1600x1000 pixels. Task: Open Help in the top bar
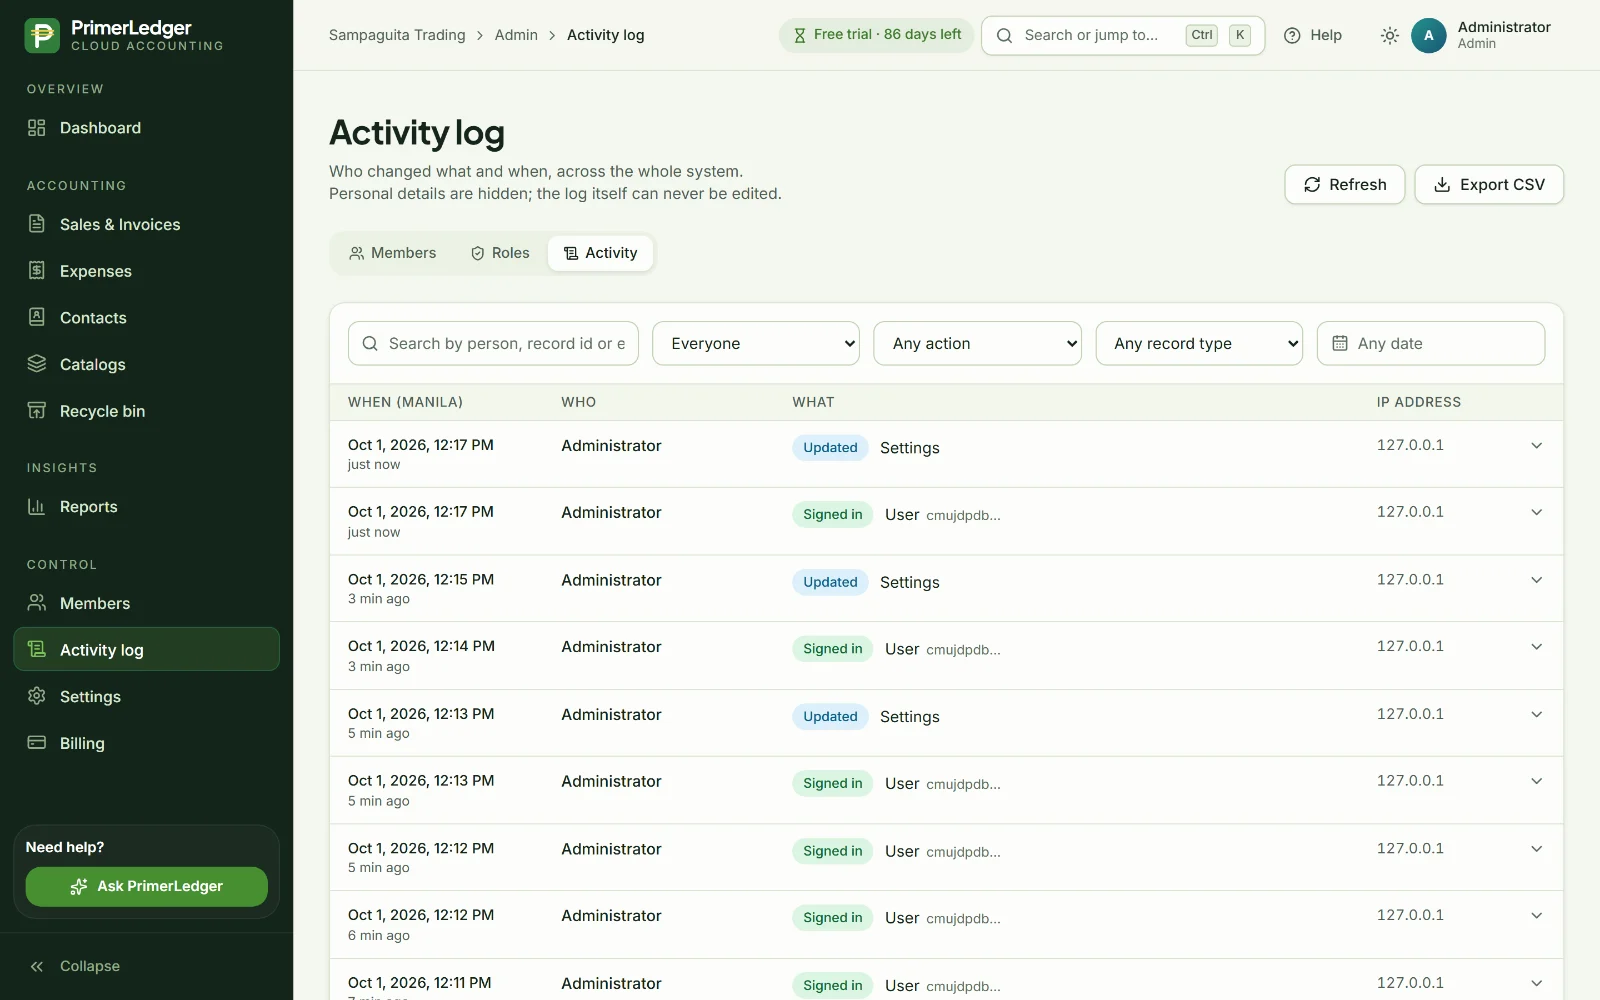[x=1313, y=35]
